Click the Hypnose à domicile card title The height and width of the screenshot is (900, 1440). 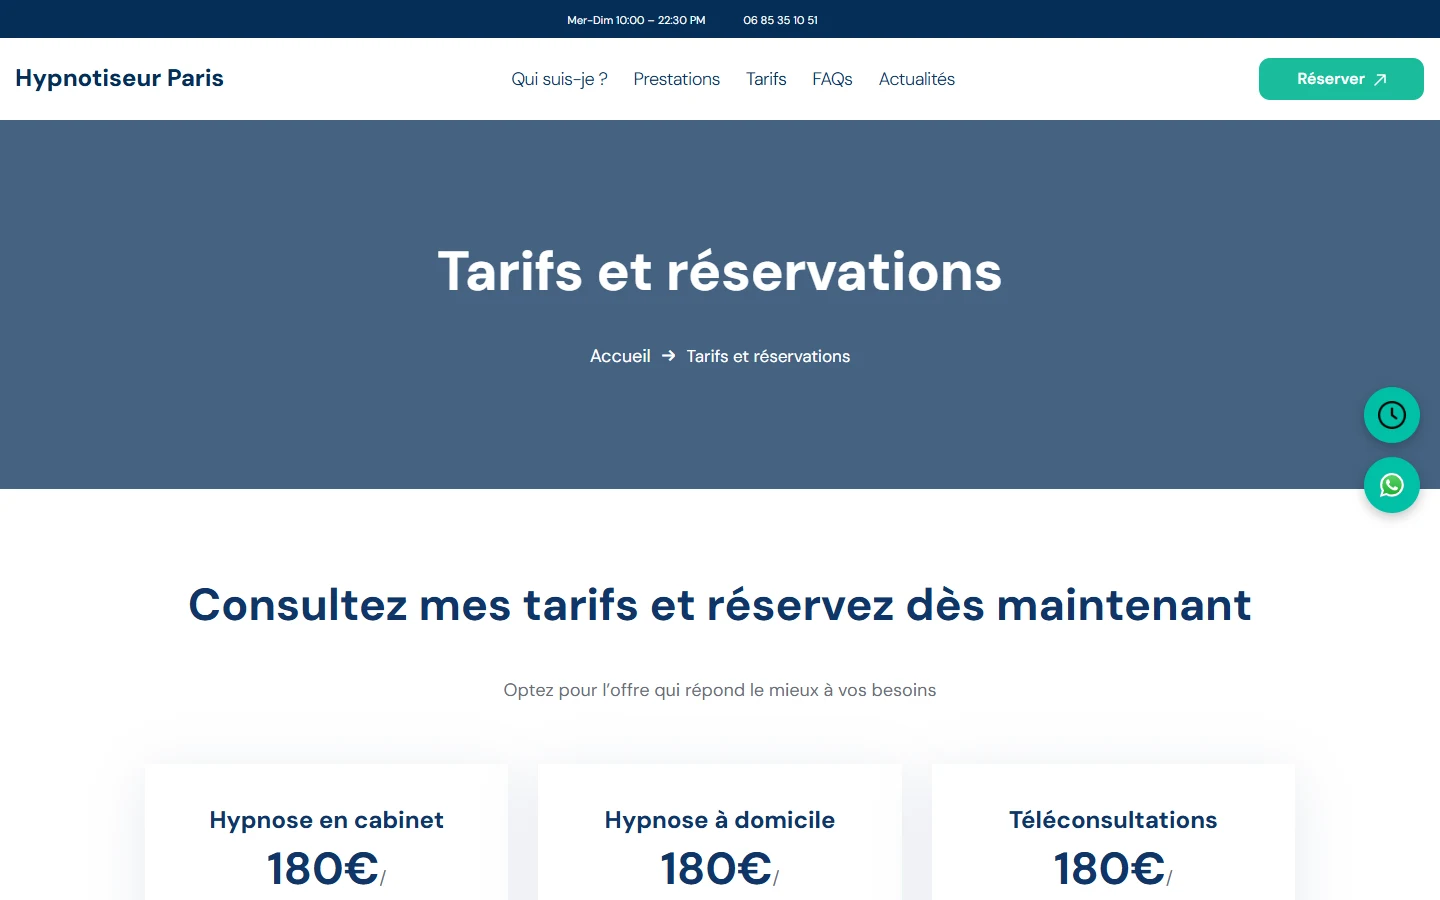pos(720,820)
